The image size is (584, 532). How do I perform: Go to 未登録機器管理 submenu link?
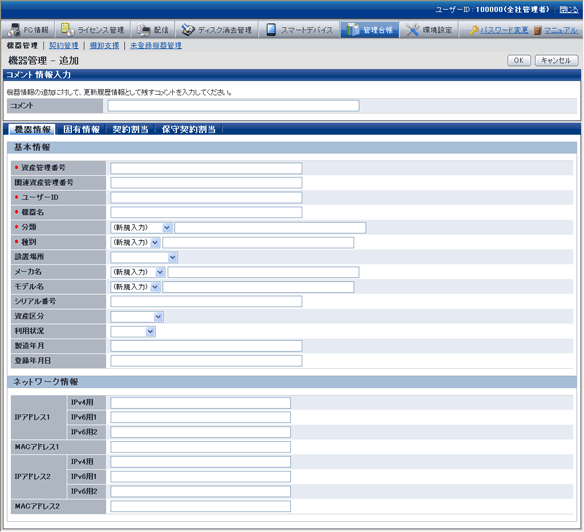(156, 45)
